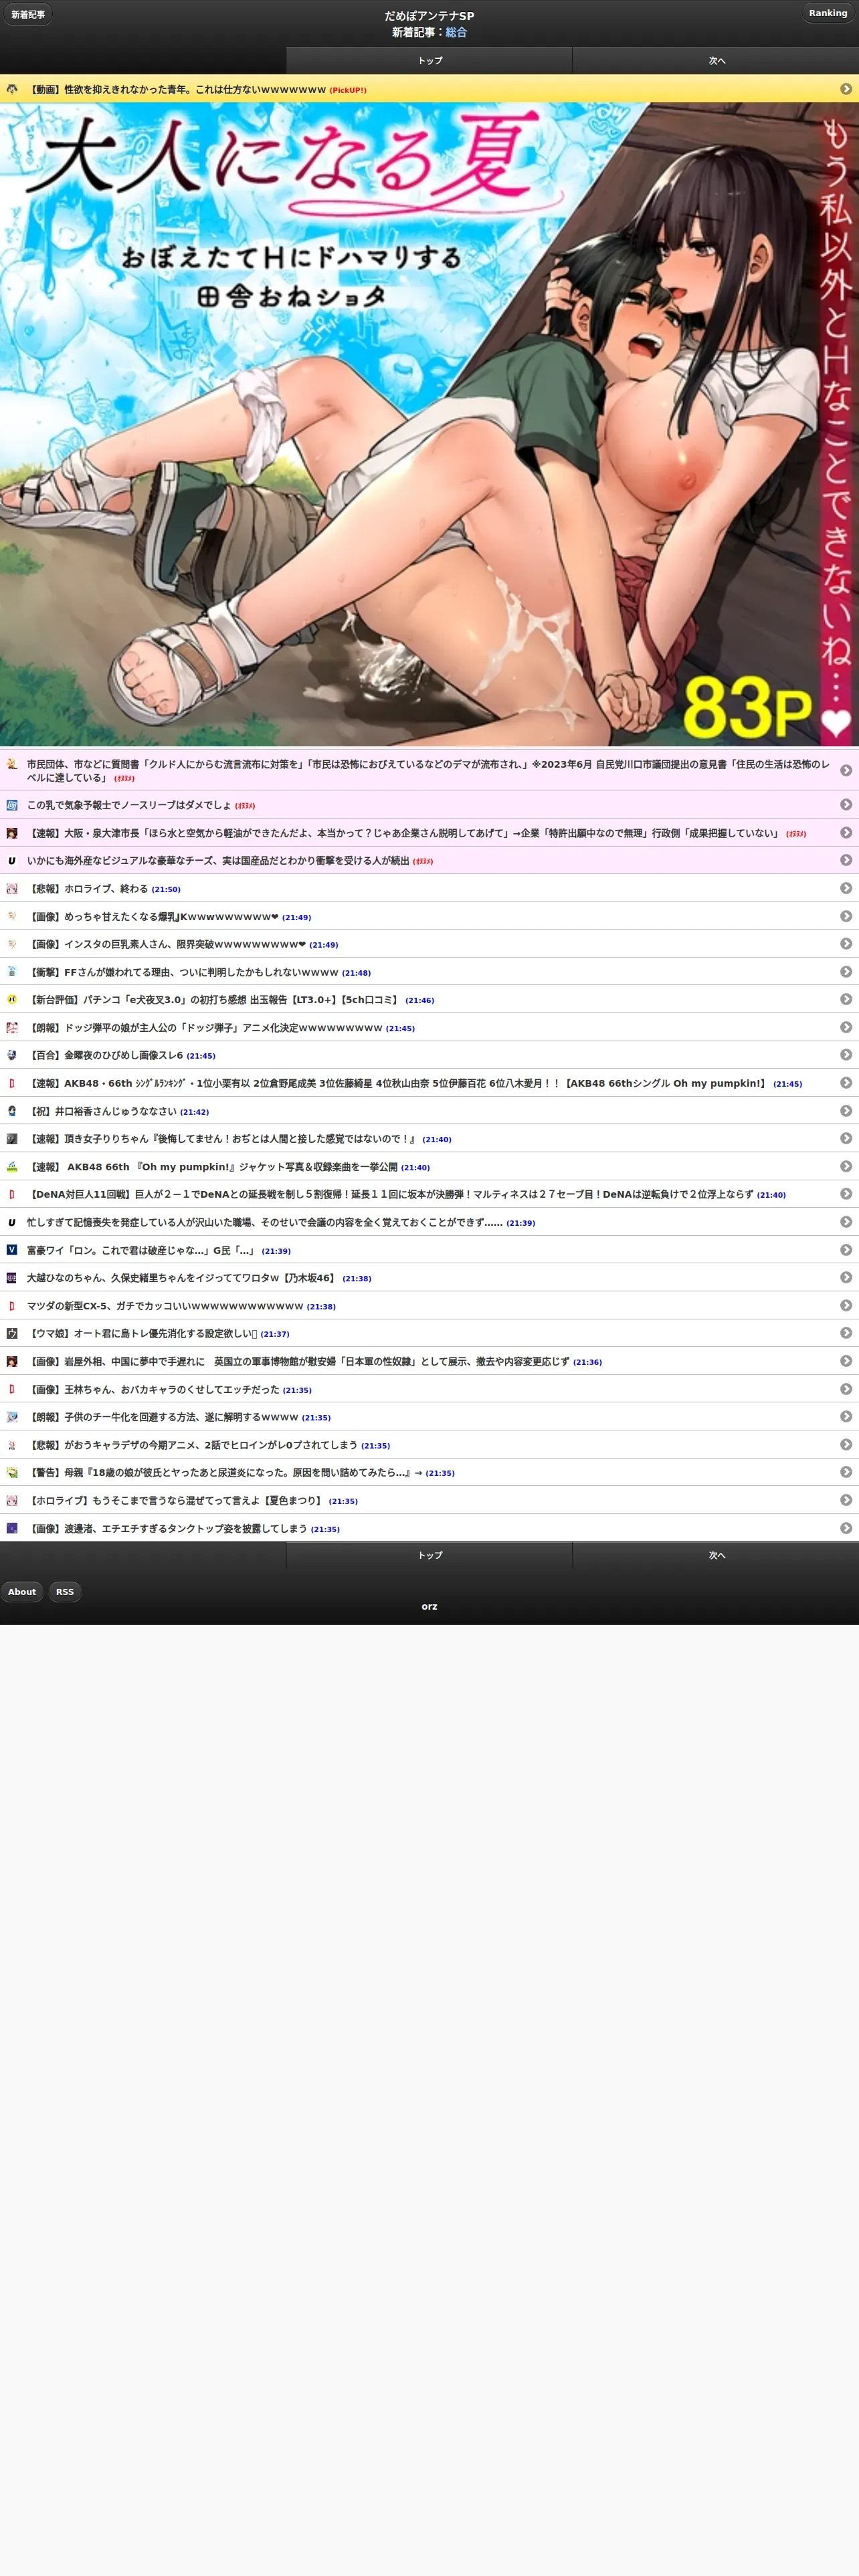Screen dimensions: 859x2576
Task: Select the トップ tab below the article list
Action: tap(430, 1555)
